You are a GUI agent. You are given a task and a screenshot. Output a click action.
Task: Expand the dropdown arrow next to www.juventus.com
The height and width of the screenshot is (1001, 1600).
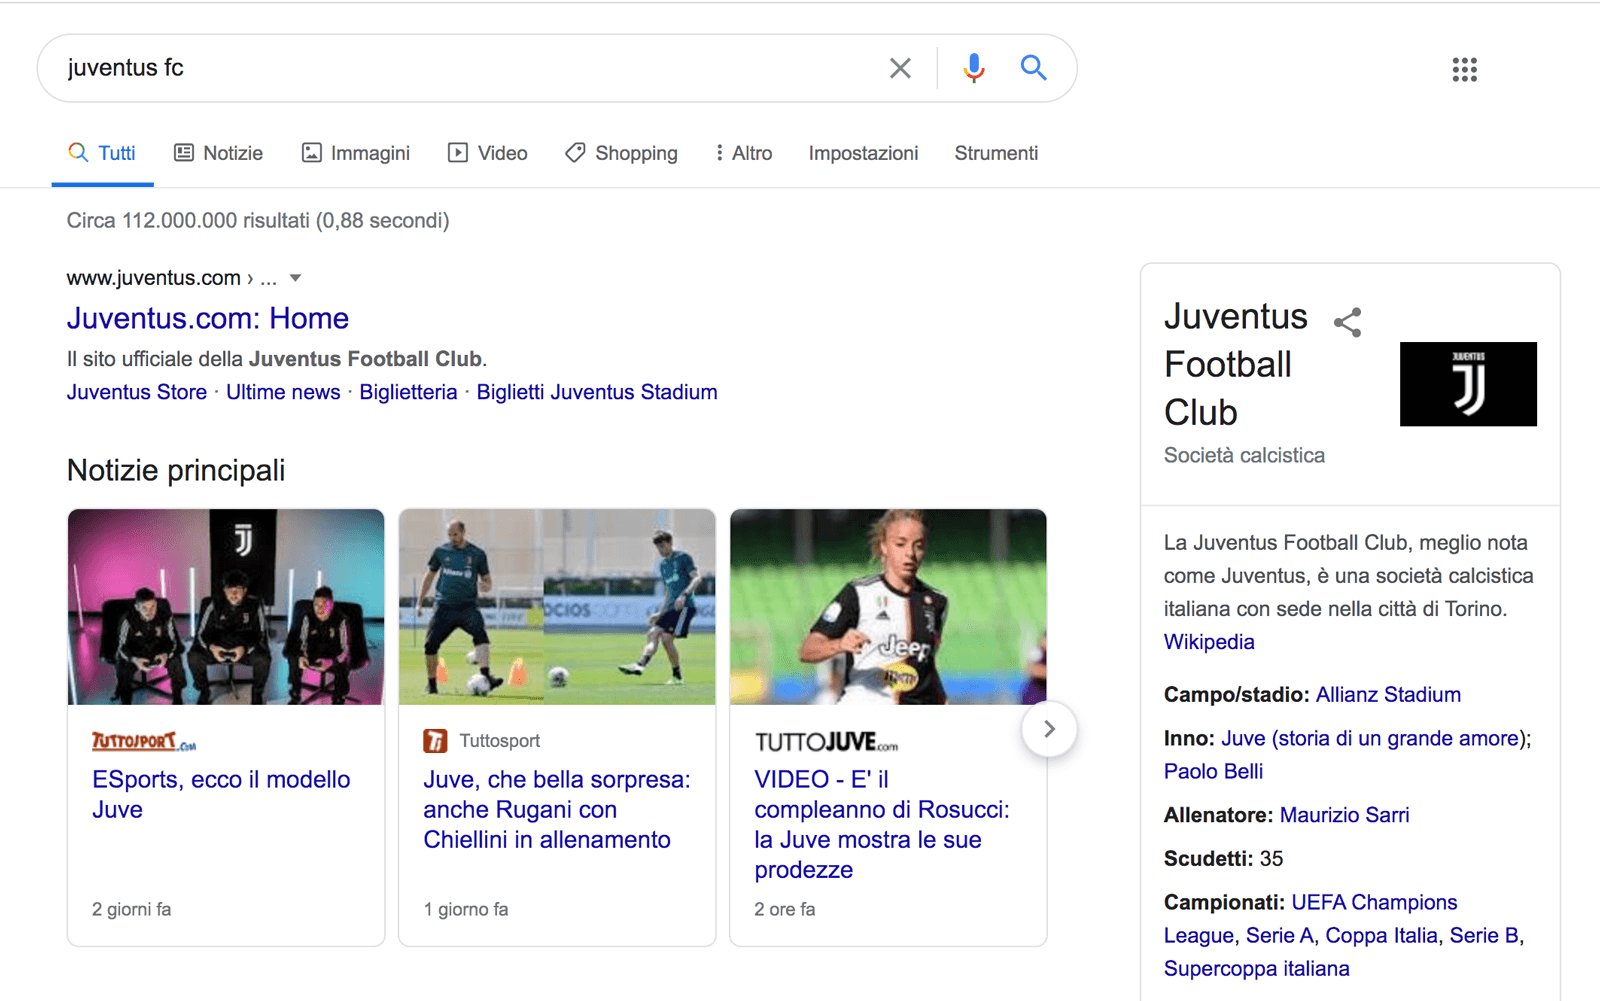coord(295,278)
